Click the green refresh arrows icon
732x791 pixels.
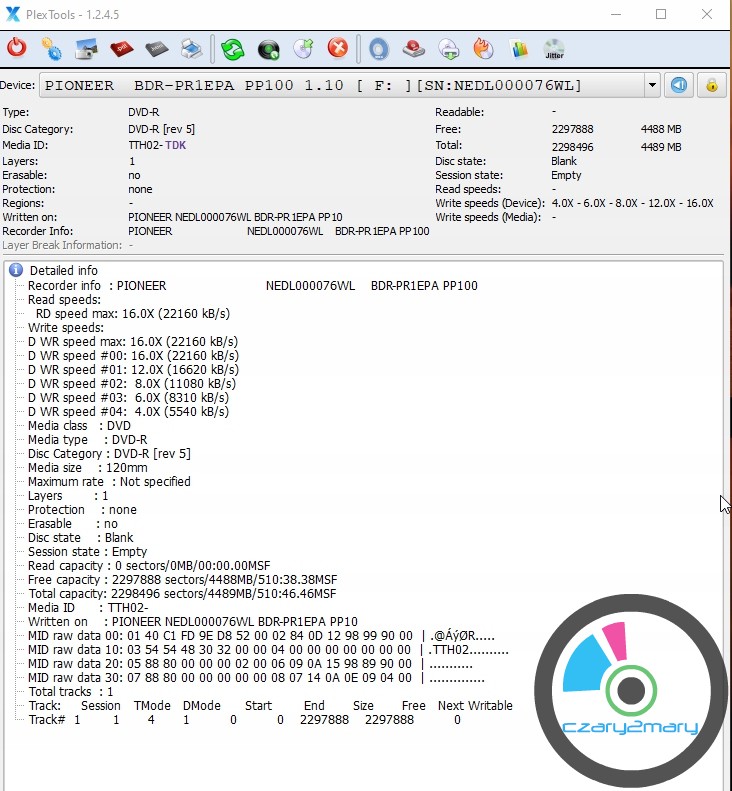click(233, 48)
